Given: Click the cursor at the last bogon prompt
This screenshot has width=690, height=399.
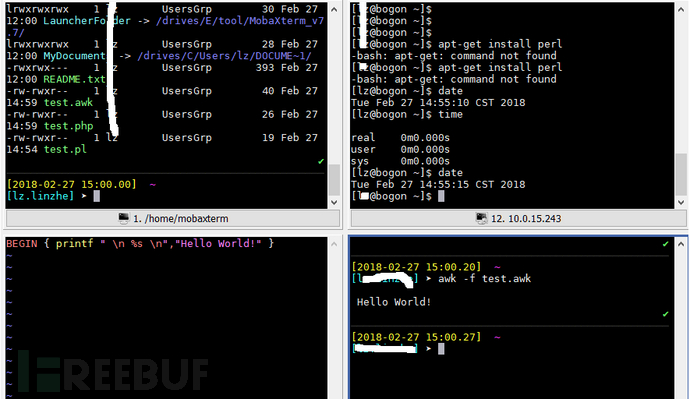Looking at the screenshot, I should pyautogui.click(x=441, y=196).
